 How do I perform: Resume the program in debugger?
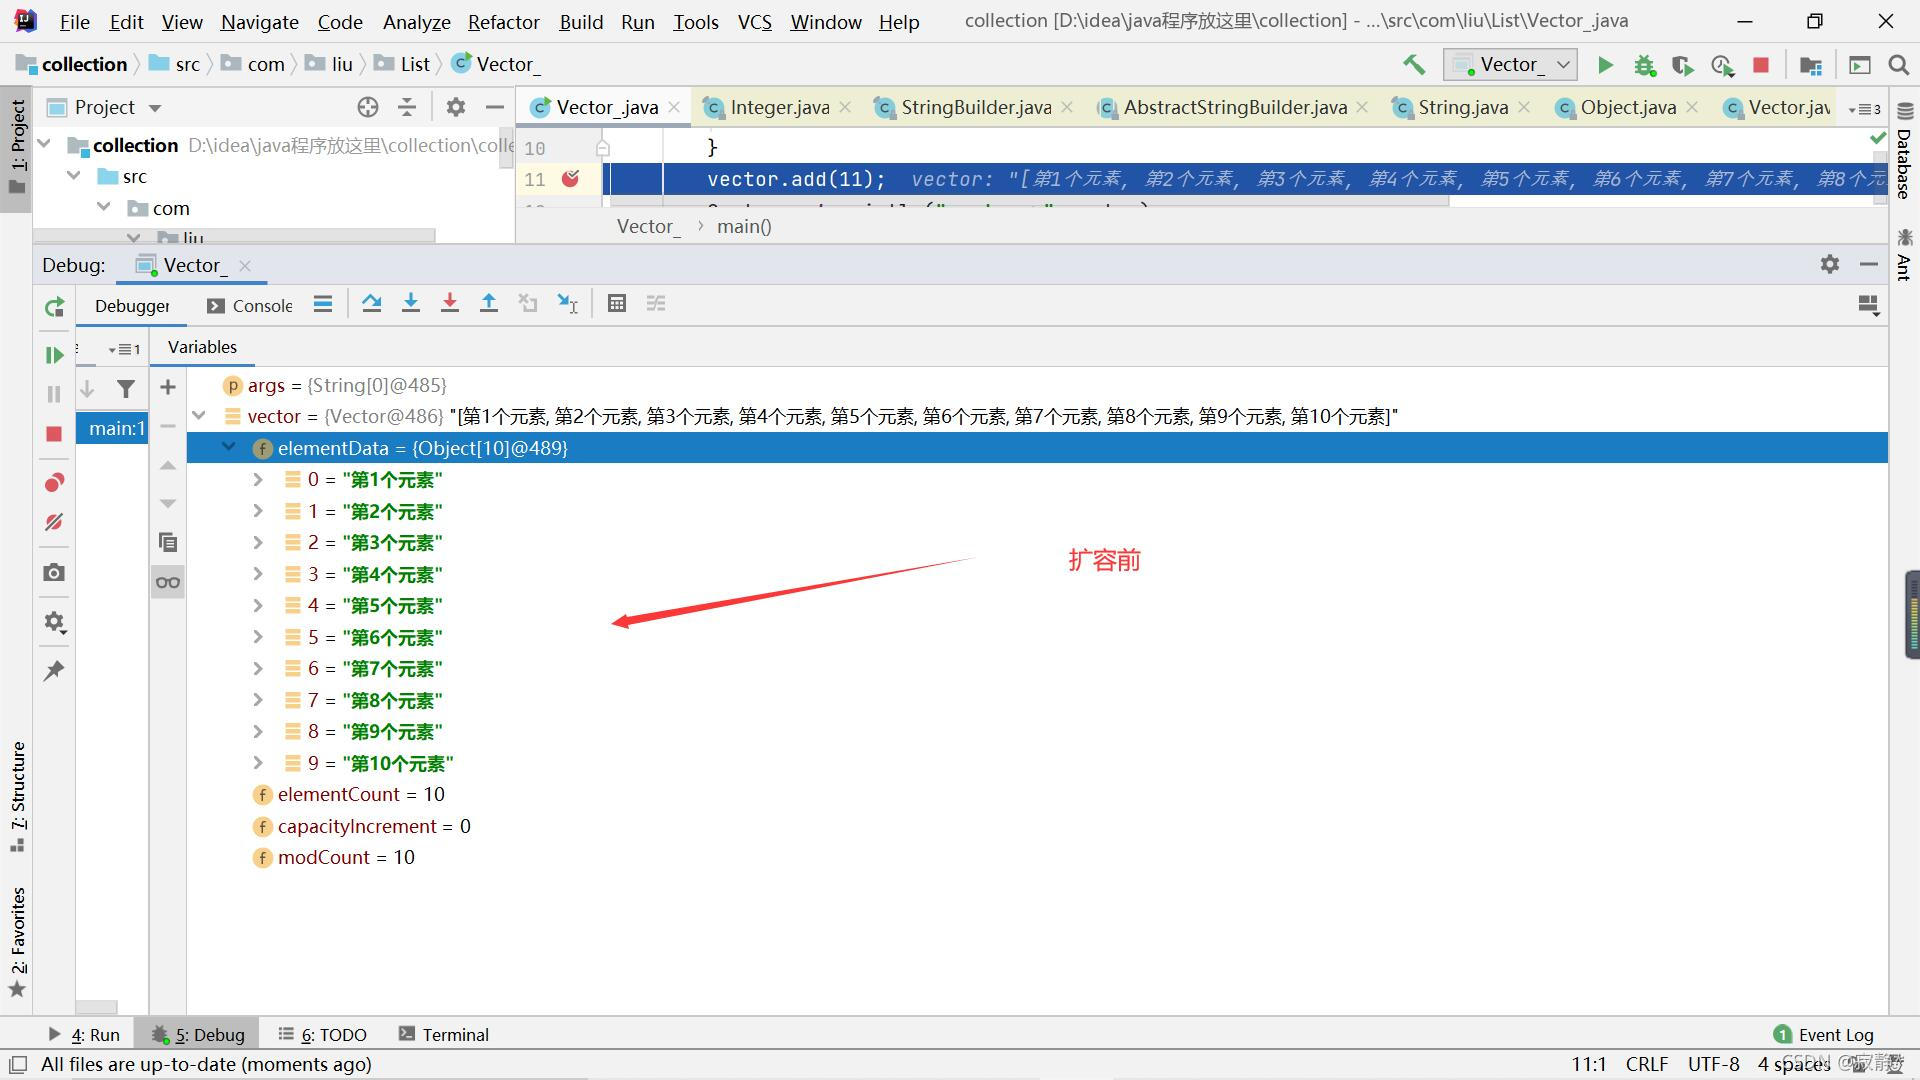[x=54, y=354]
